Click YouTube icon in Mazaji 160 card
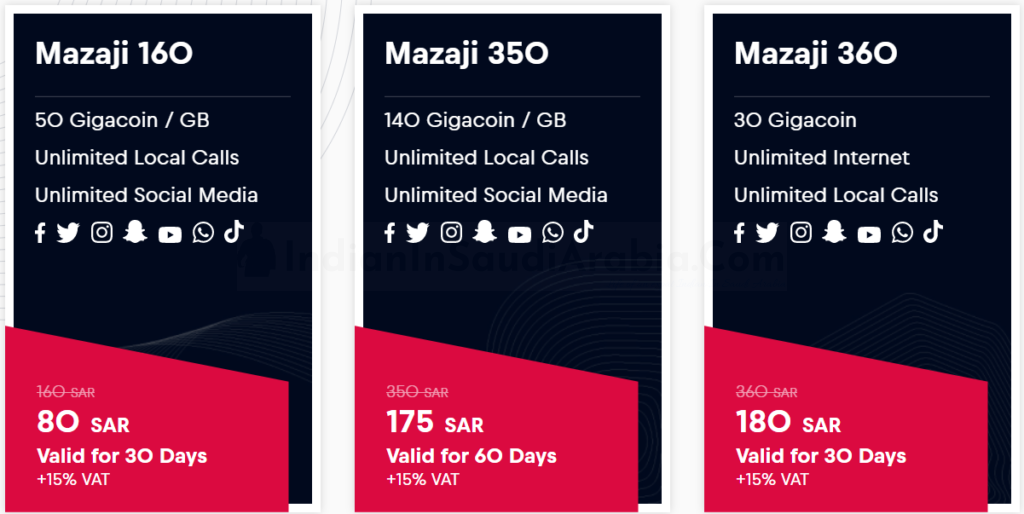The height and width of the screenshot is (514, 1024). click(170, 234)
